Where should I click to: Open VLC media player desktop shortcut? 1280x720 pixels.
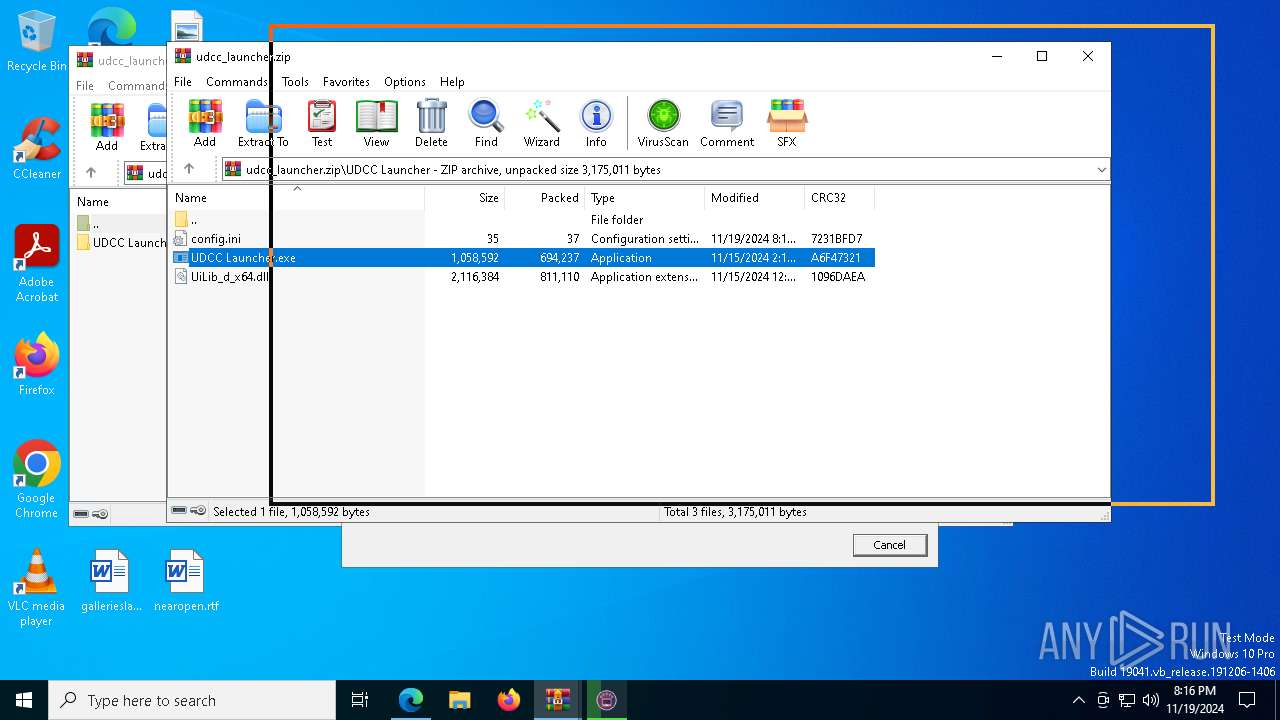[x=36, y=588]
